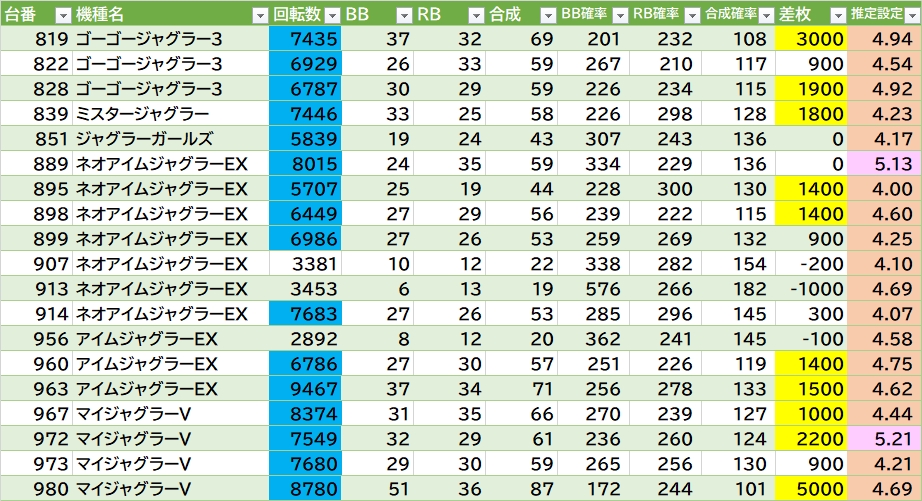Expand the 合成確率 filter arrow
This screenshot has width=922, height=501.
point(765,15)
